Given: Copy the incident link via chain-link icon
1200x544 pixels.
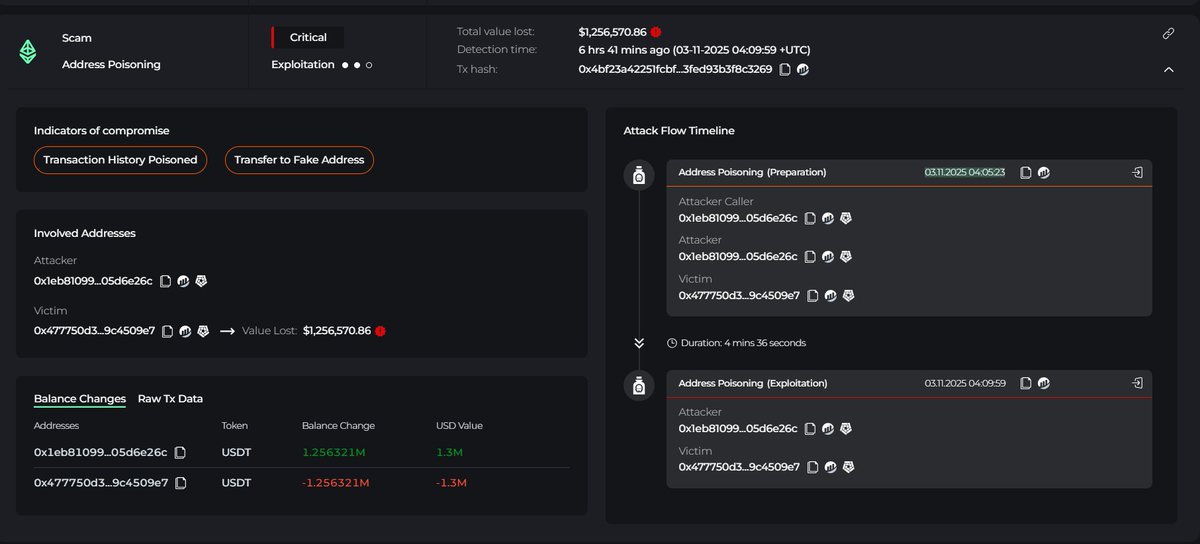Looking at the screenshot, I should 1167,33.
